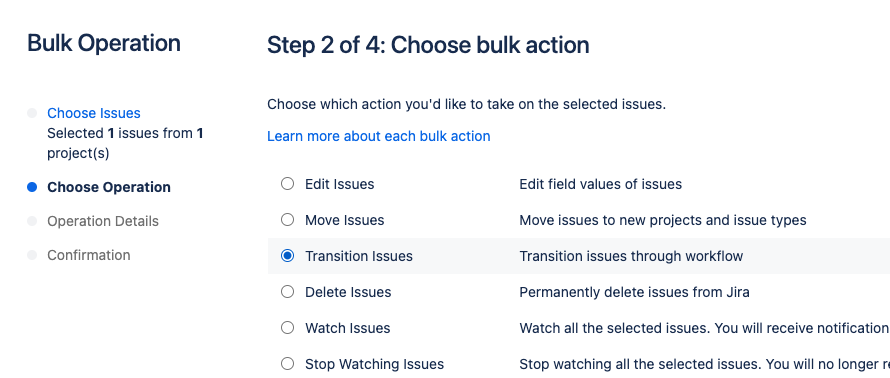This screenshot has height=378, width=890.
Task: Open the Choose Issues step link
Action: [94, 114]
